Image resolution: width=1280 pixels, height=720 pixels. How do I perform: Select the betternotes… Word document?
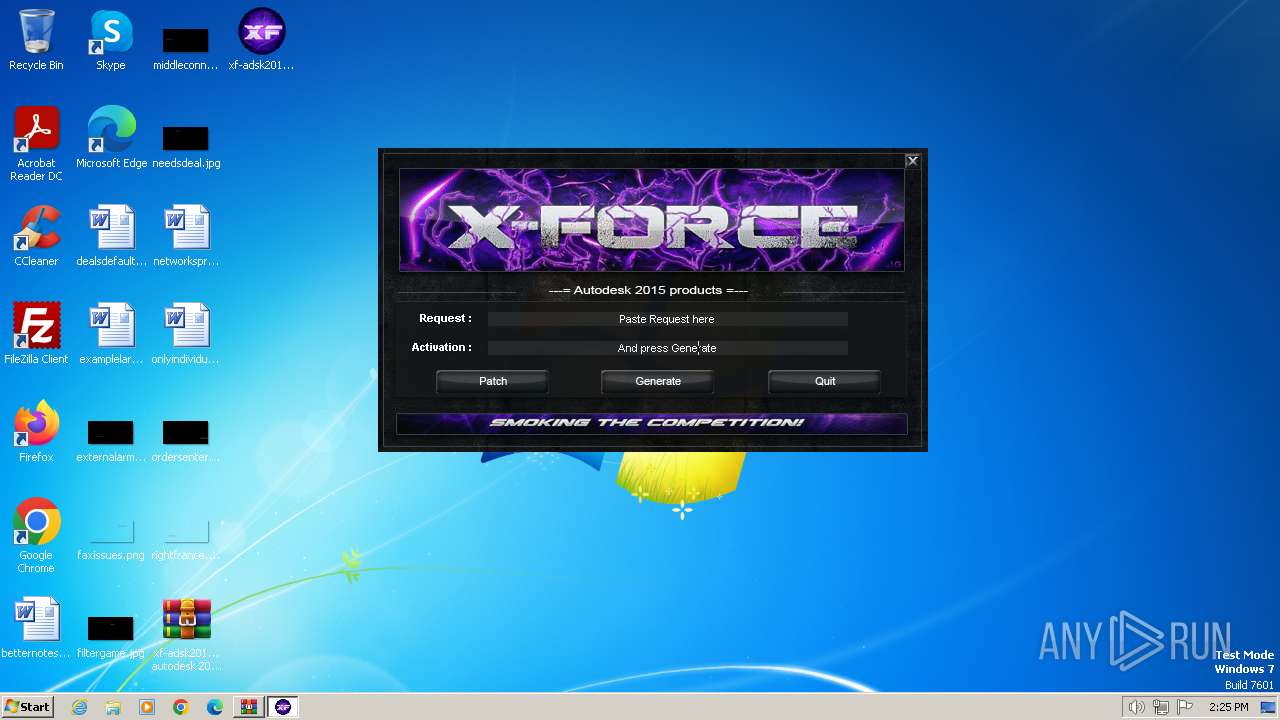coord(36,628)
